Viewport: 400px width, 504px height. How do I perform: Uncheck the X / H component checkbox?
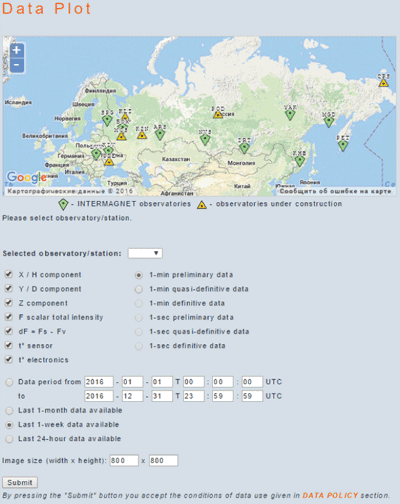pyautogui.click(x=9, y=274)
